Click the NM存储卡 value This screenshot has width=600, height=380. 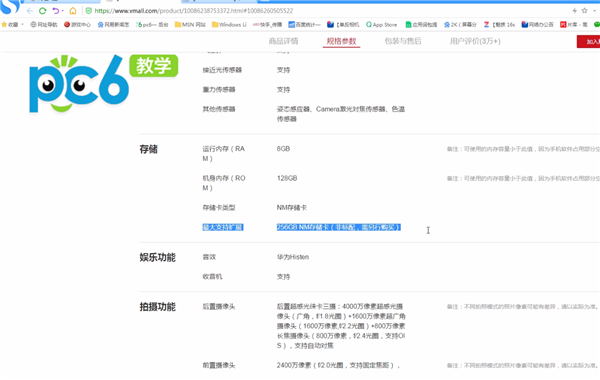pyautogui.click(x=292, y=207)
